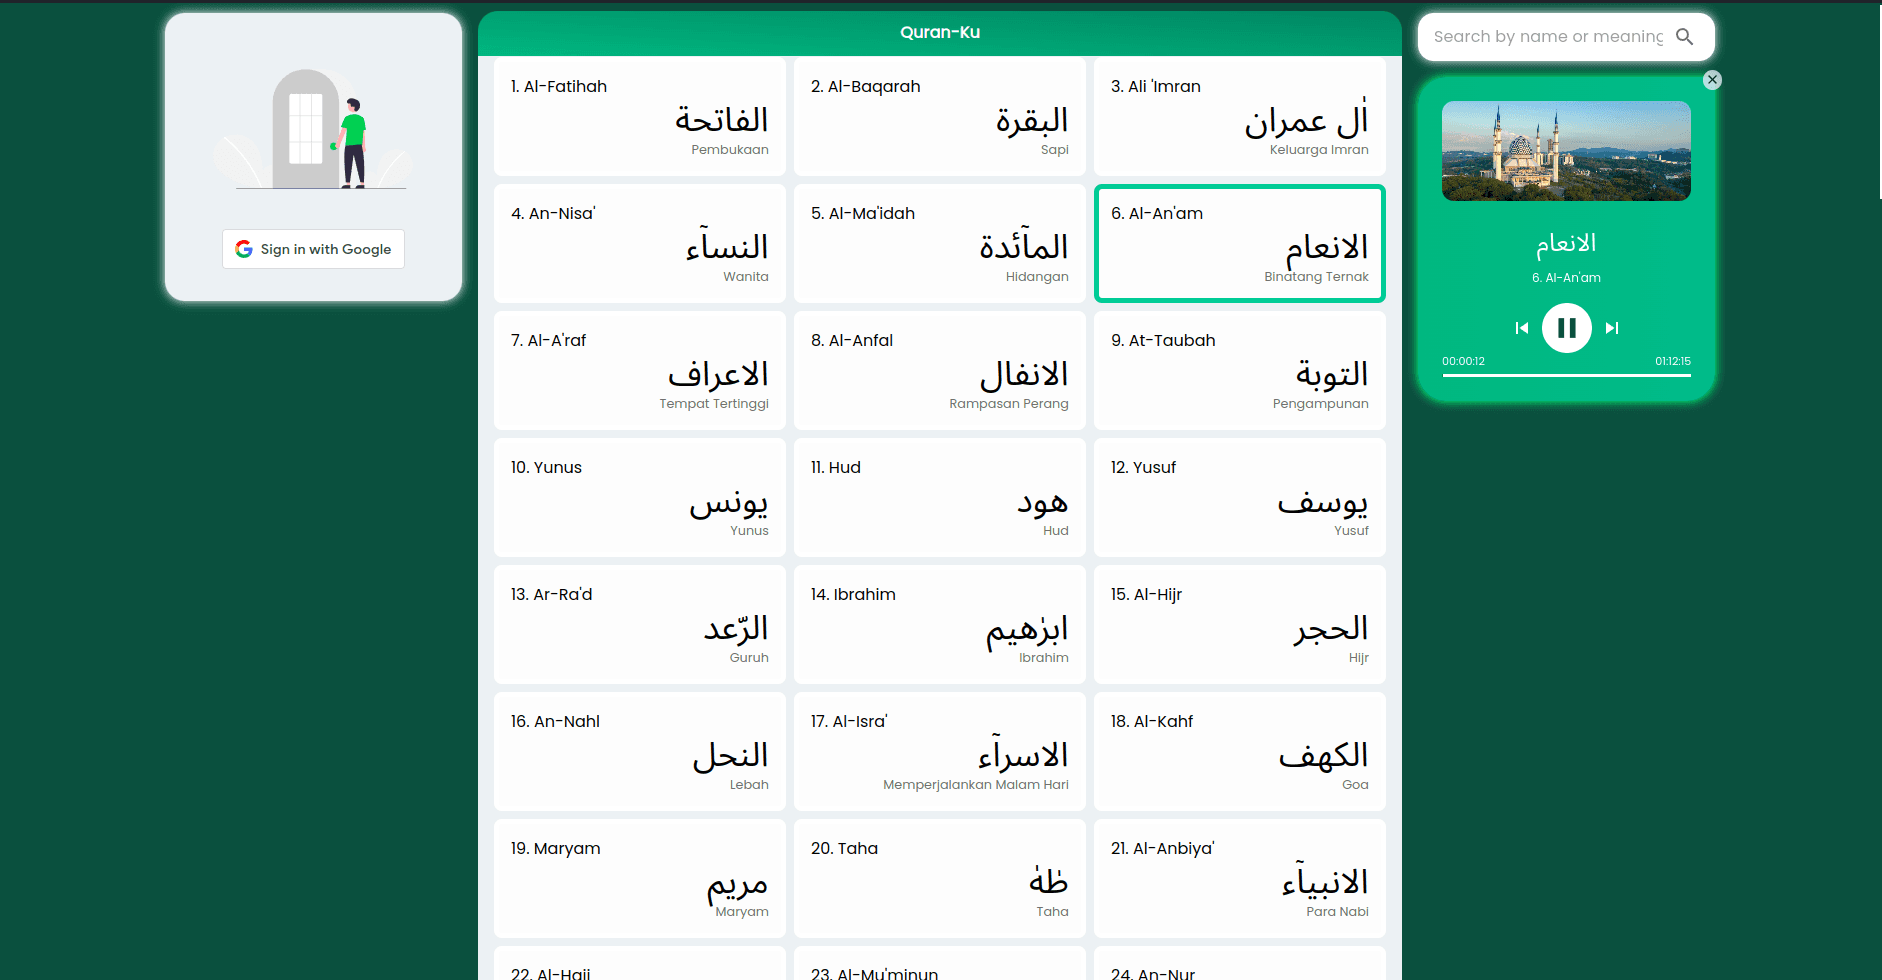This screenshot has width=1882, height=980.
Task: Skip to next surah
Action: 1611,328
